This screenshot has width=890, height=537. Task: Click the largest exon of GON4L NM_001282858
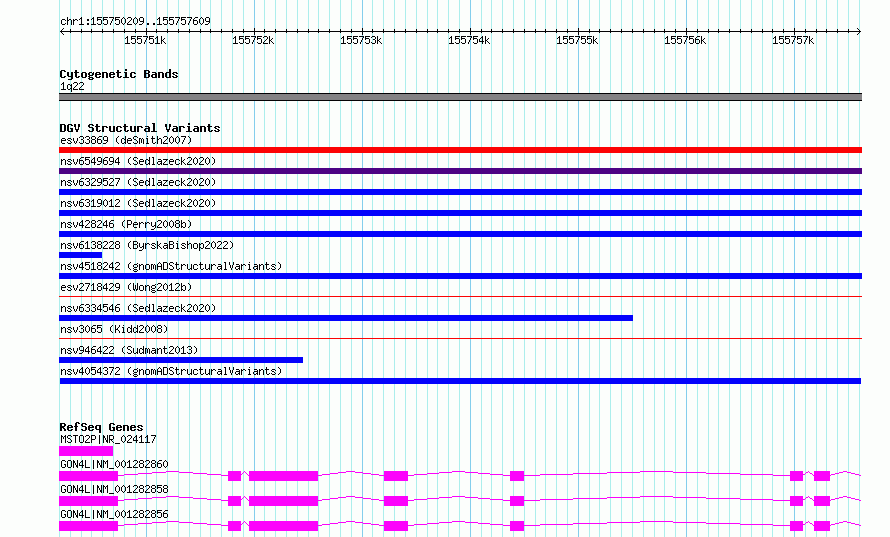tap(283, 501)
